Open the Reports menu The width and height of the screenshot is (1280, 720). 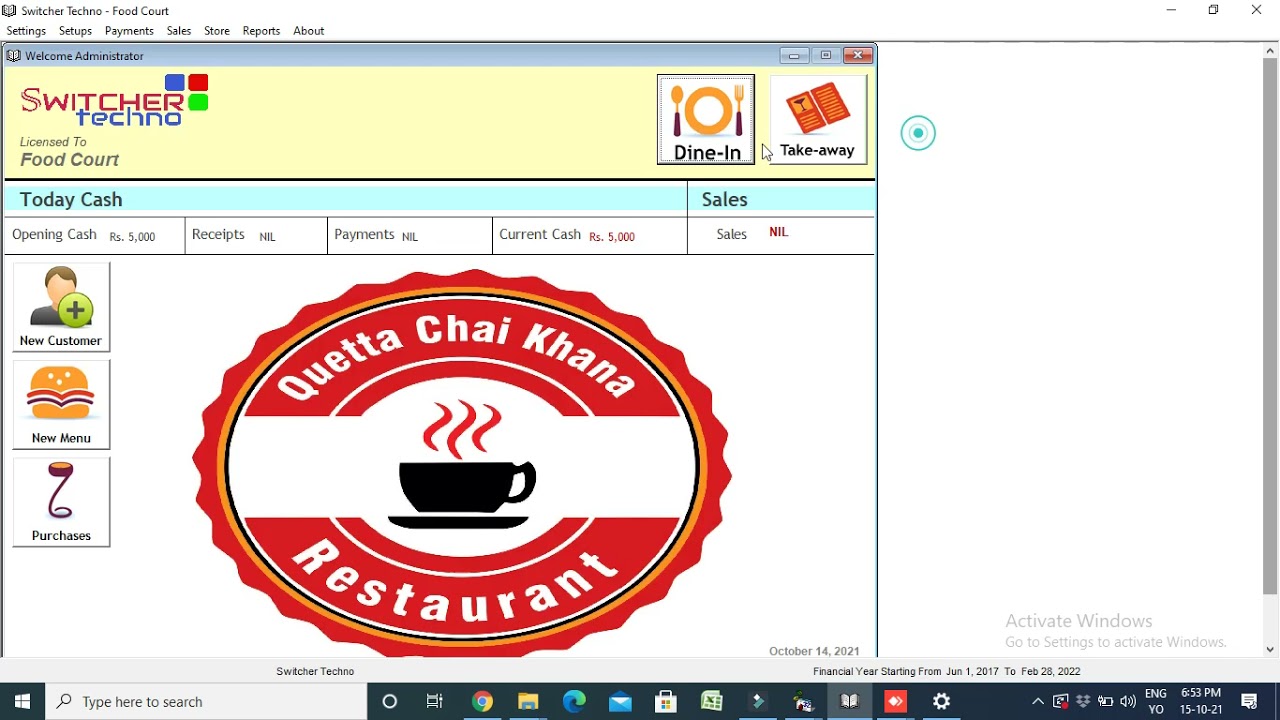pos(261,31)
